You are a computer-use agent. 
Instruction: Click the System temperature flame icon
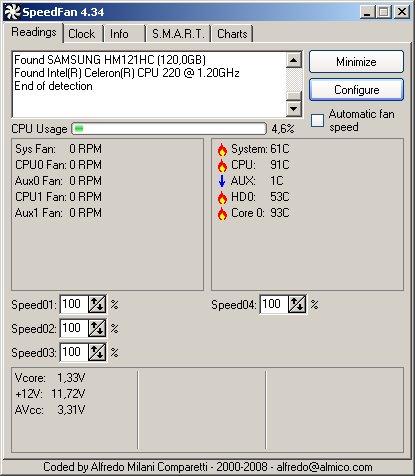222,150
